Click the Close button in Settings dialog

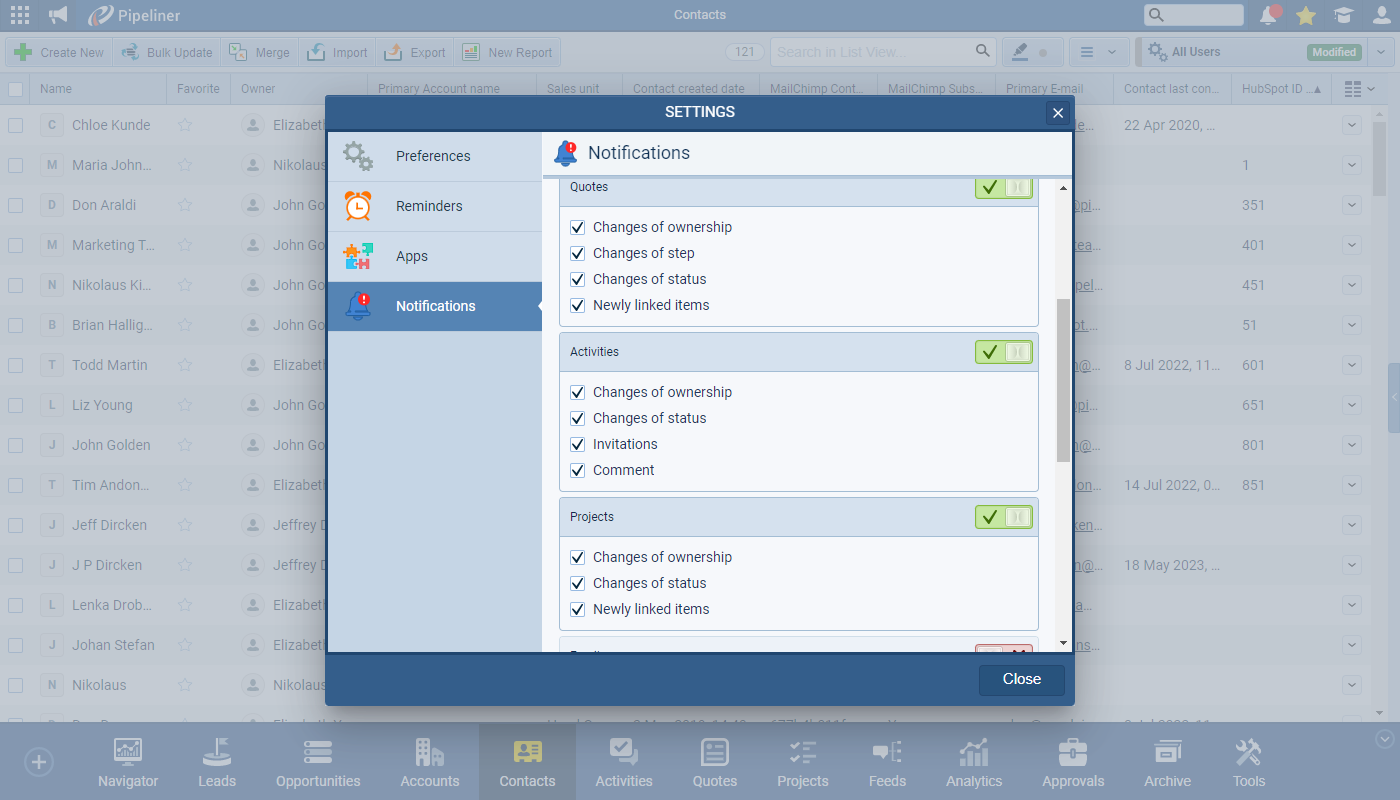coord(1021,679)
